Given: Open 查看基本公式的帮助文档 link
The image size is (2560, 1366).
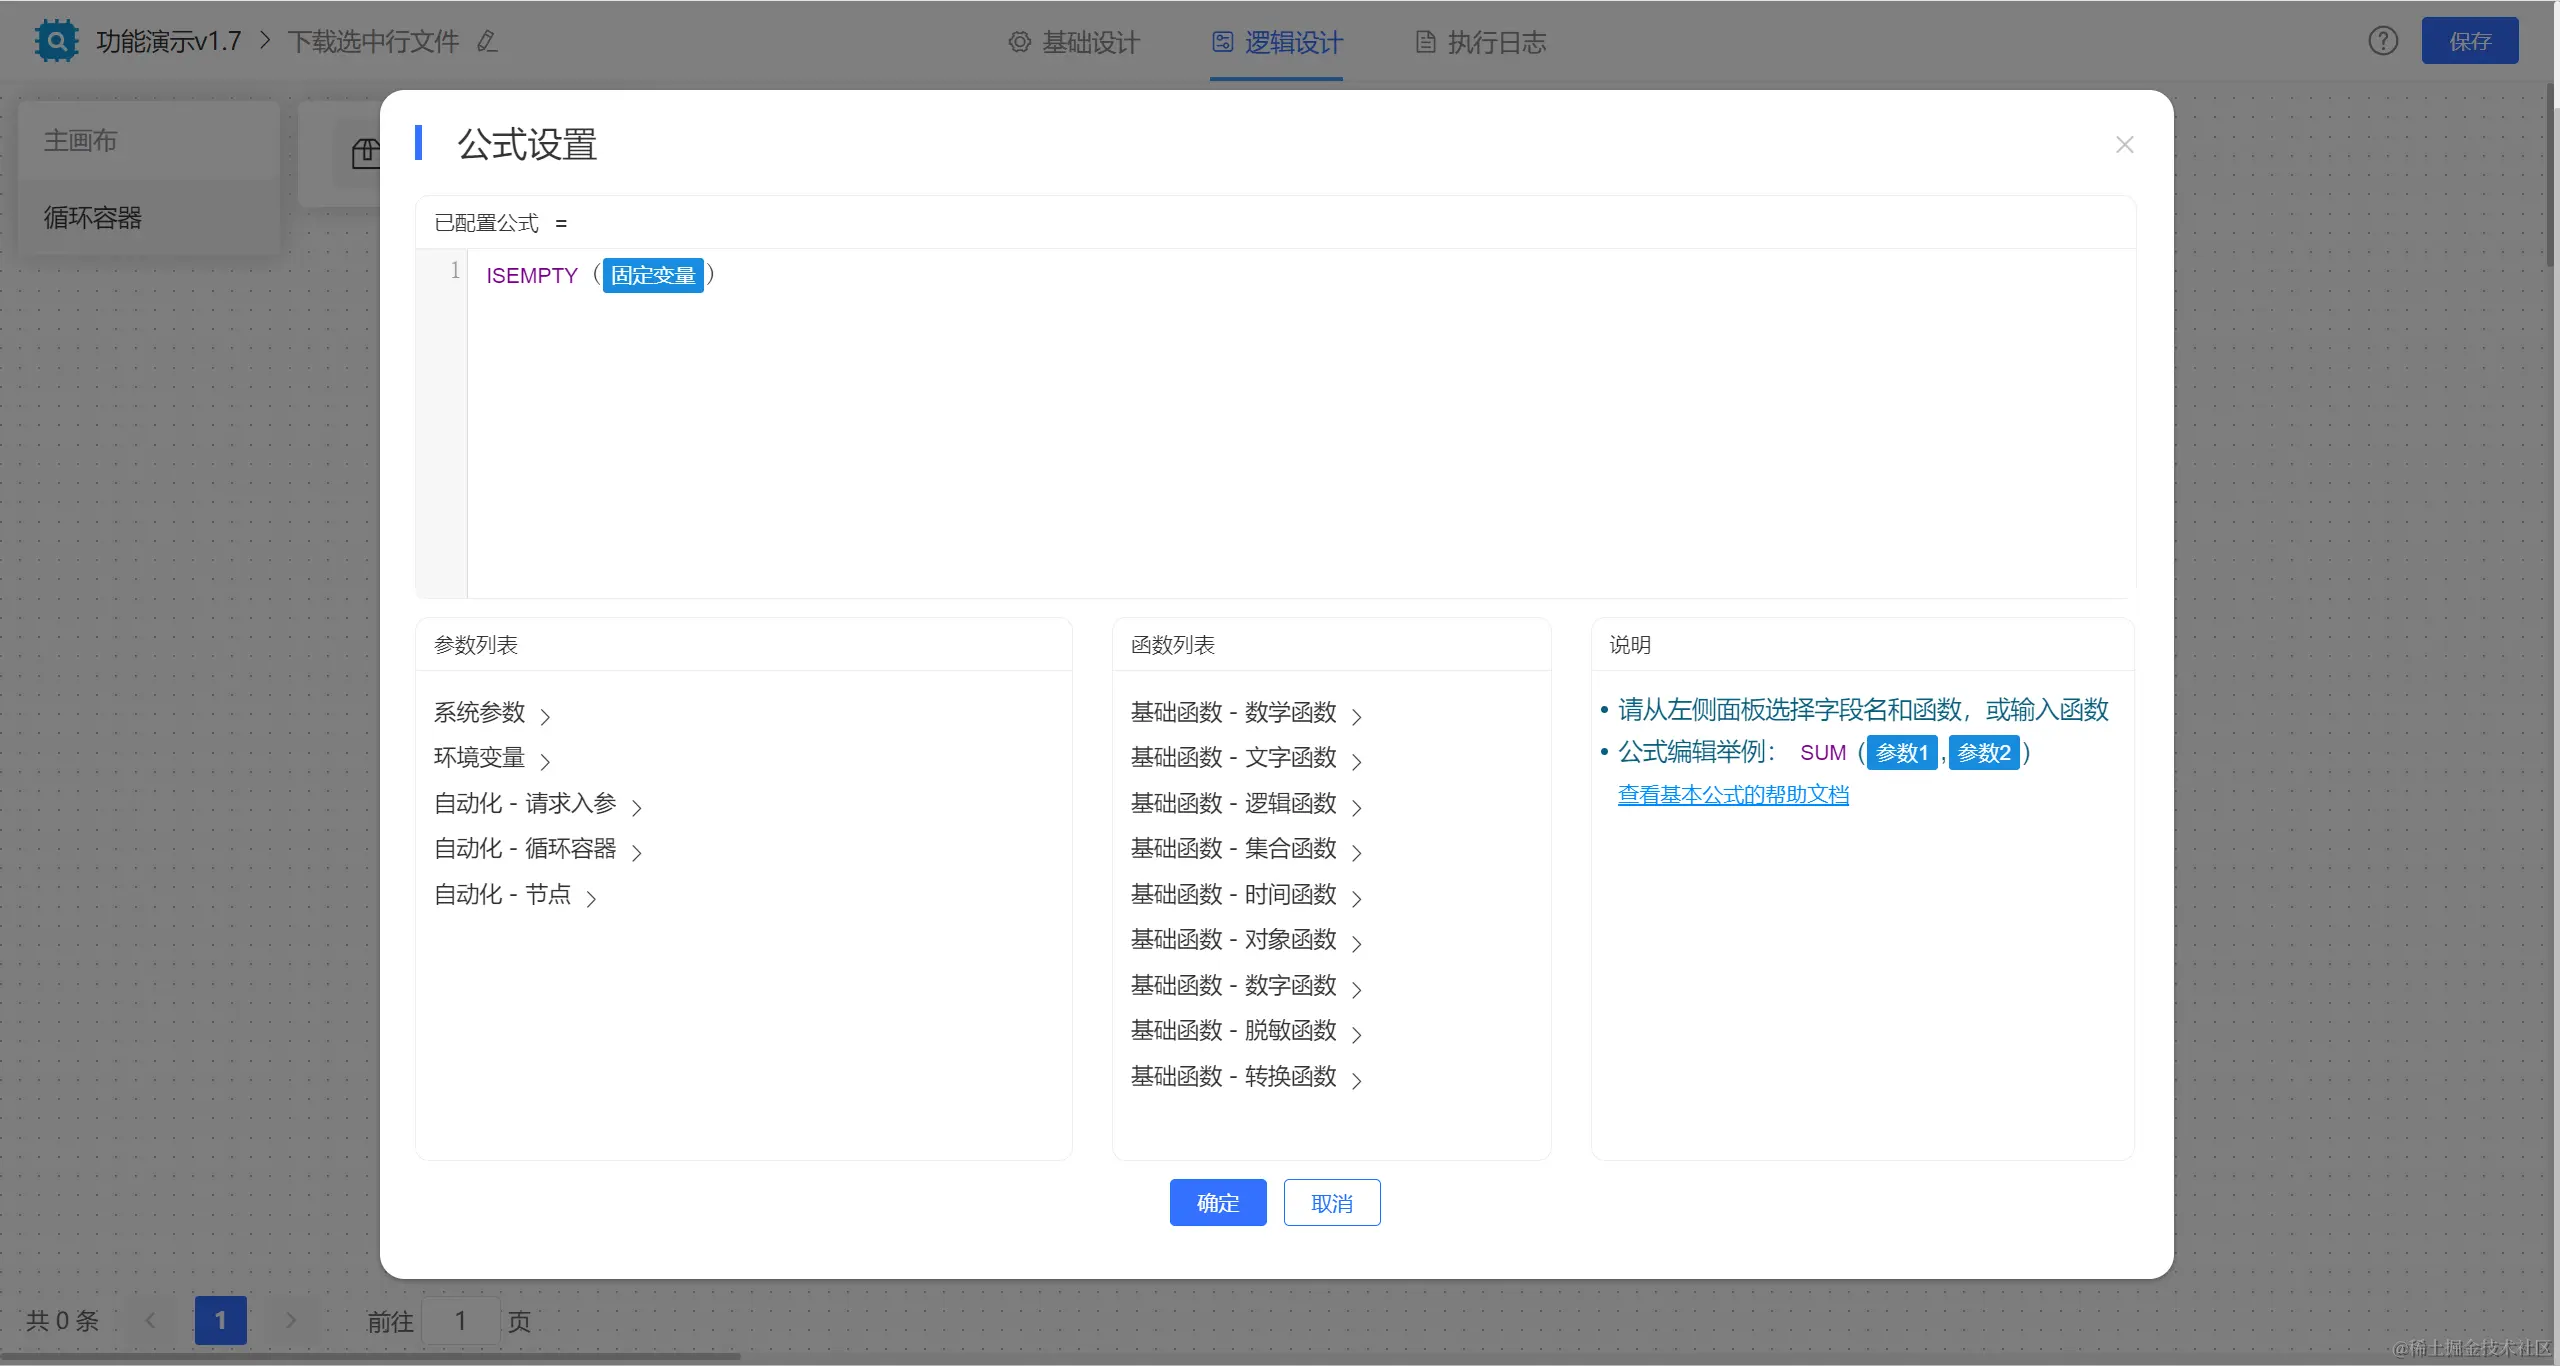Looking at the screenshot, I should (x=1733, y=795).
